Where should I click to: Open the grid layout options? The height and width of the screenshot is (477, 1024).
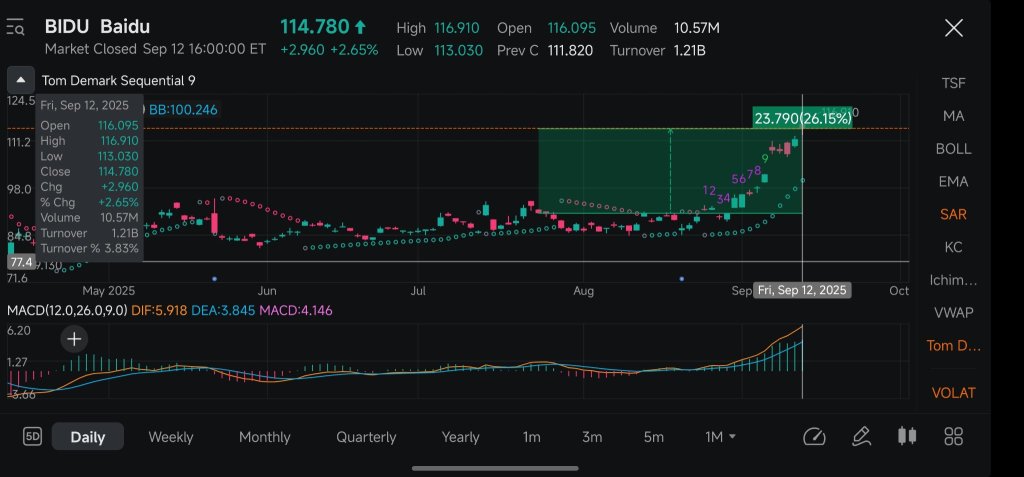pos(954,436)
